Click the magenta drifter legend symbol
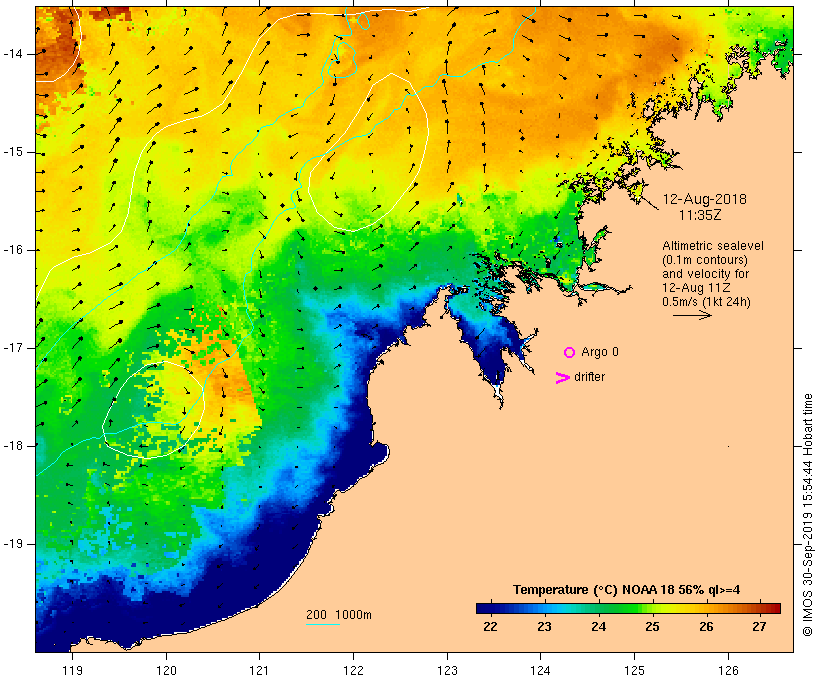This screenshot has height=680, width=820. point(562,378)
